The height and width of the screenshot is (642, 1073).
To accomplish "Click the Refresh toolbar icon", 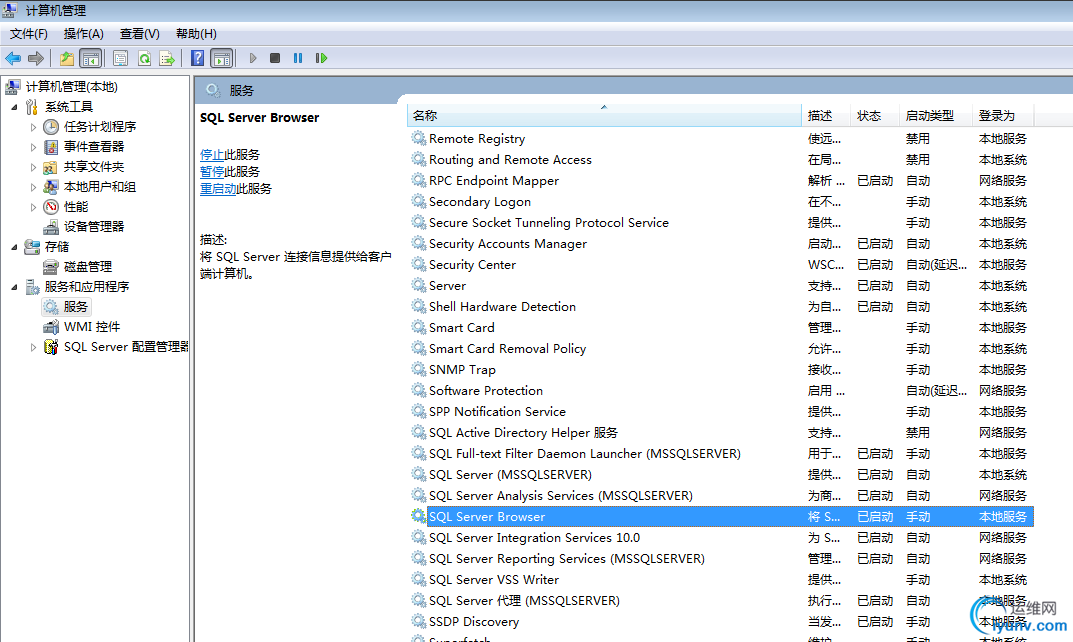I will [x=144, y=58].
